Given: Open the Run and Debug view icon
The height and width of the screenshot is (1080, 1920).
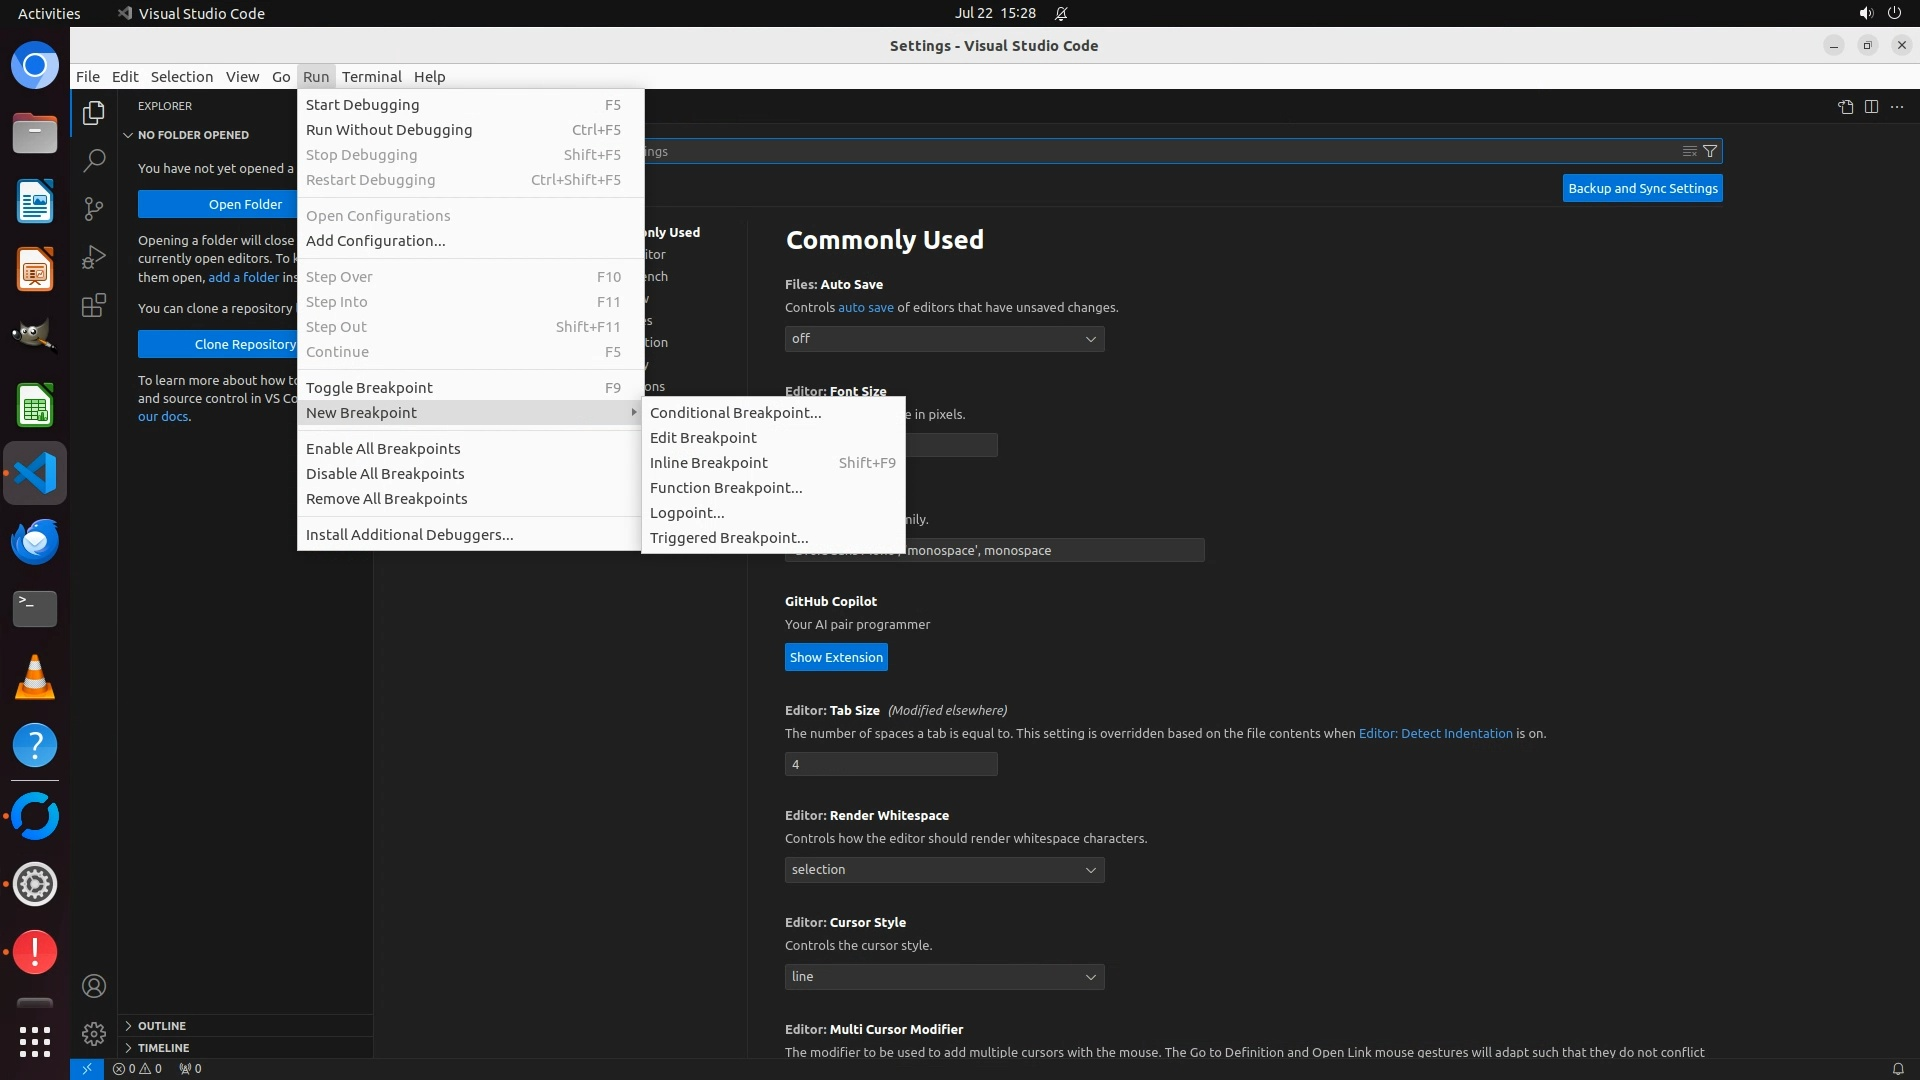Looking at the screenshot, I should click(x=94, y=257).
